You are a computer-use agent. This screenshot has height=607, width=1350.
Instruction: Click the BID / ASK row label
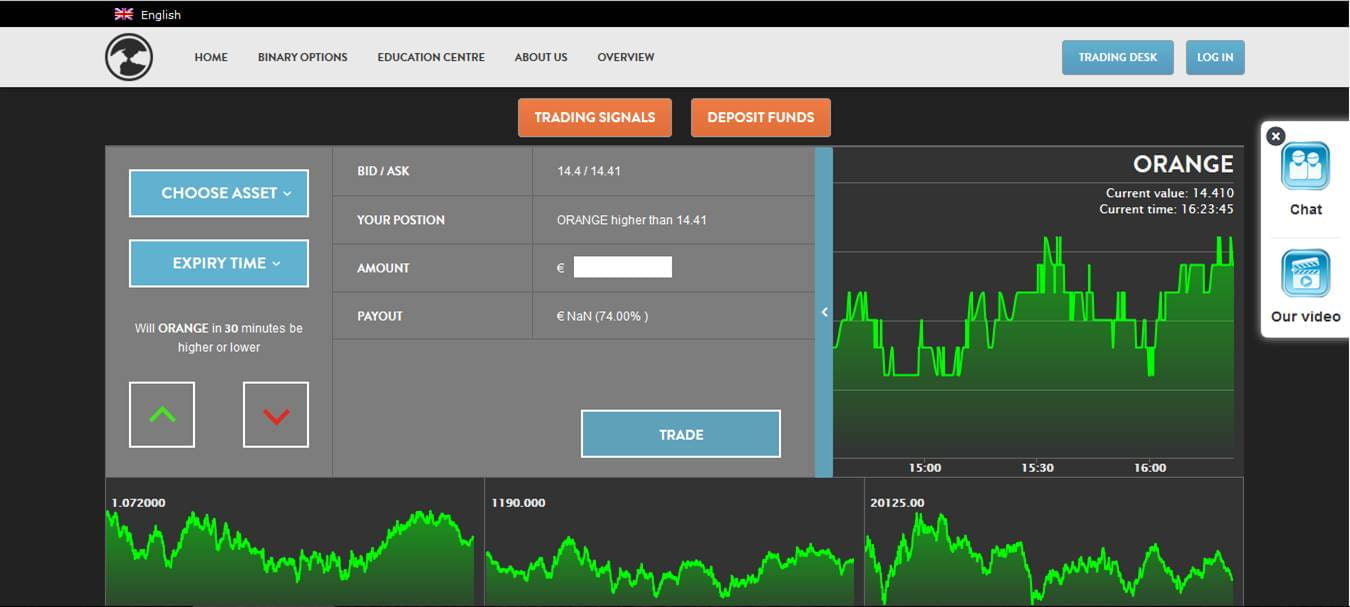pyautogui.click(x=383, y=171)
